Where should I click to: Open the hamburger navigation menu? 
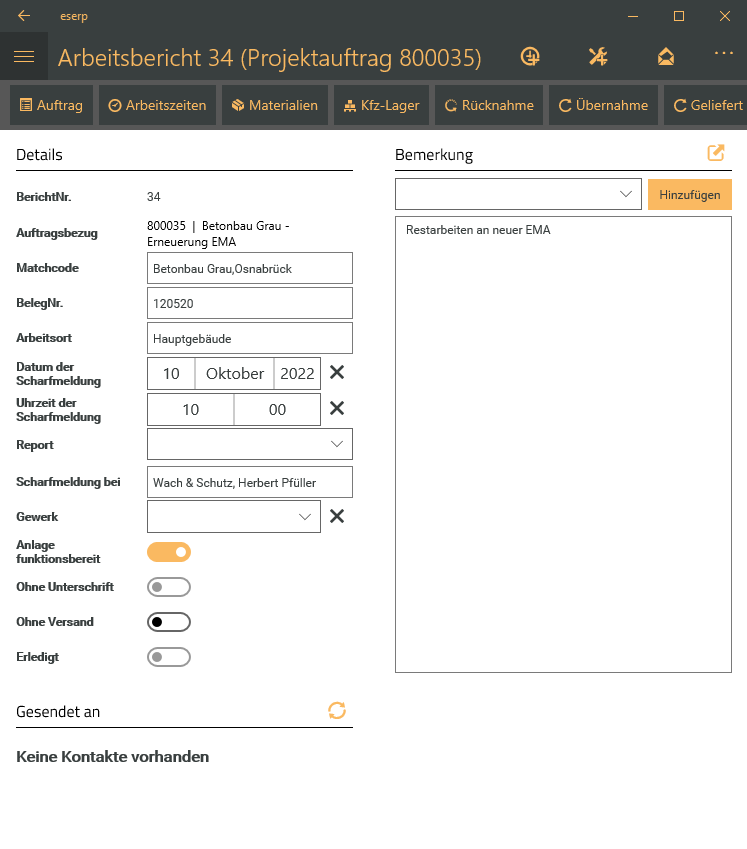point(23,58)
